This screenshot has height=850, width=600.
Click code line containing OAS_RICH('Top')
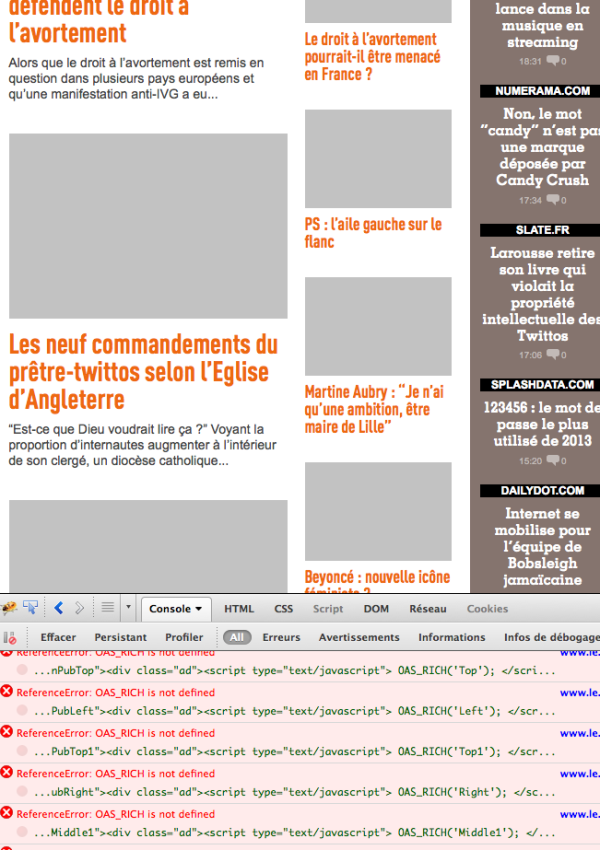click(x=294, y=671)
